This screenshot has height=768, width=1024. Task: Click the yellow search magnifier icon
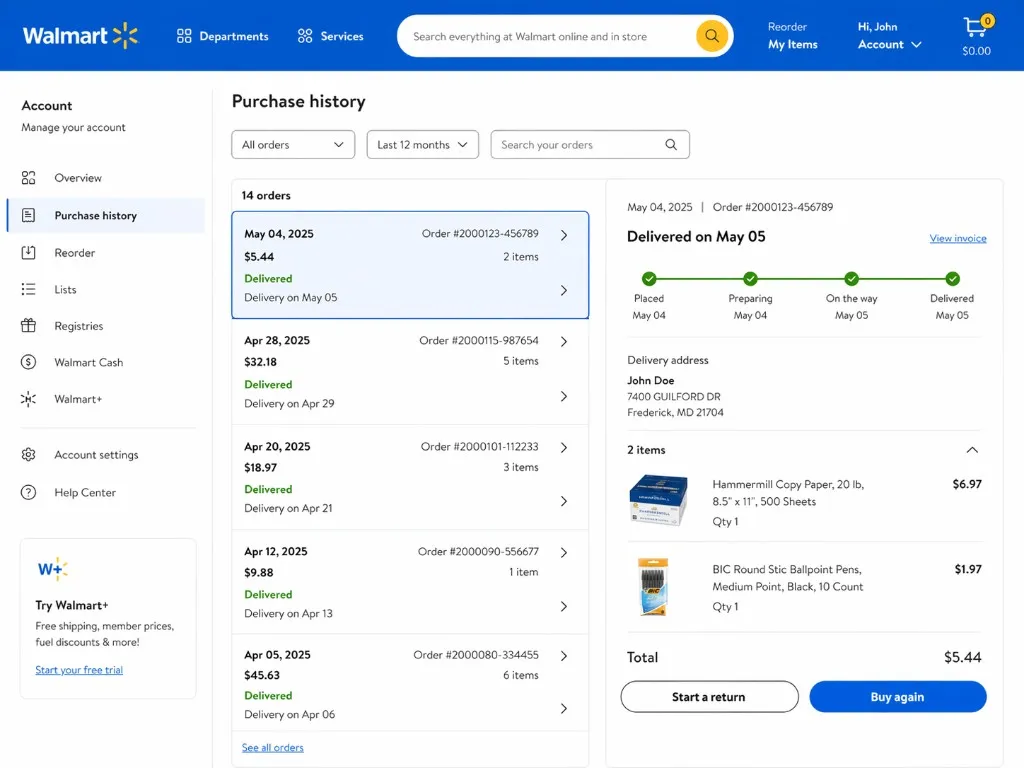[x=711, y=35]
